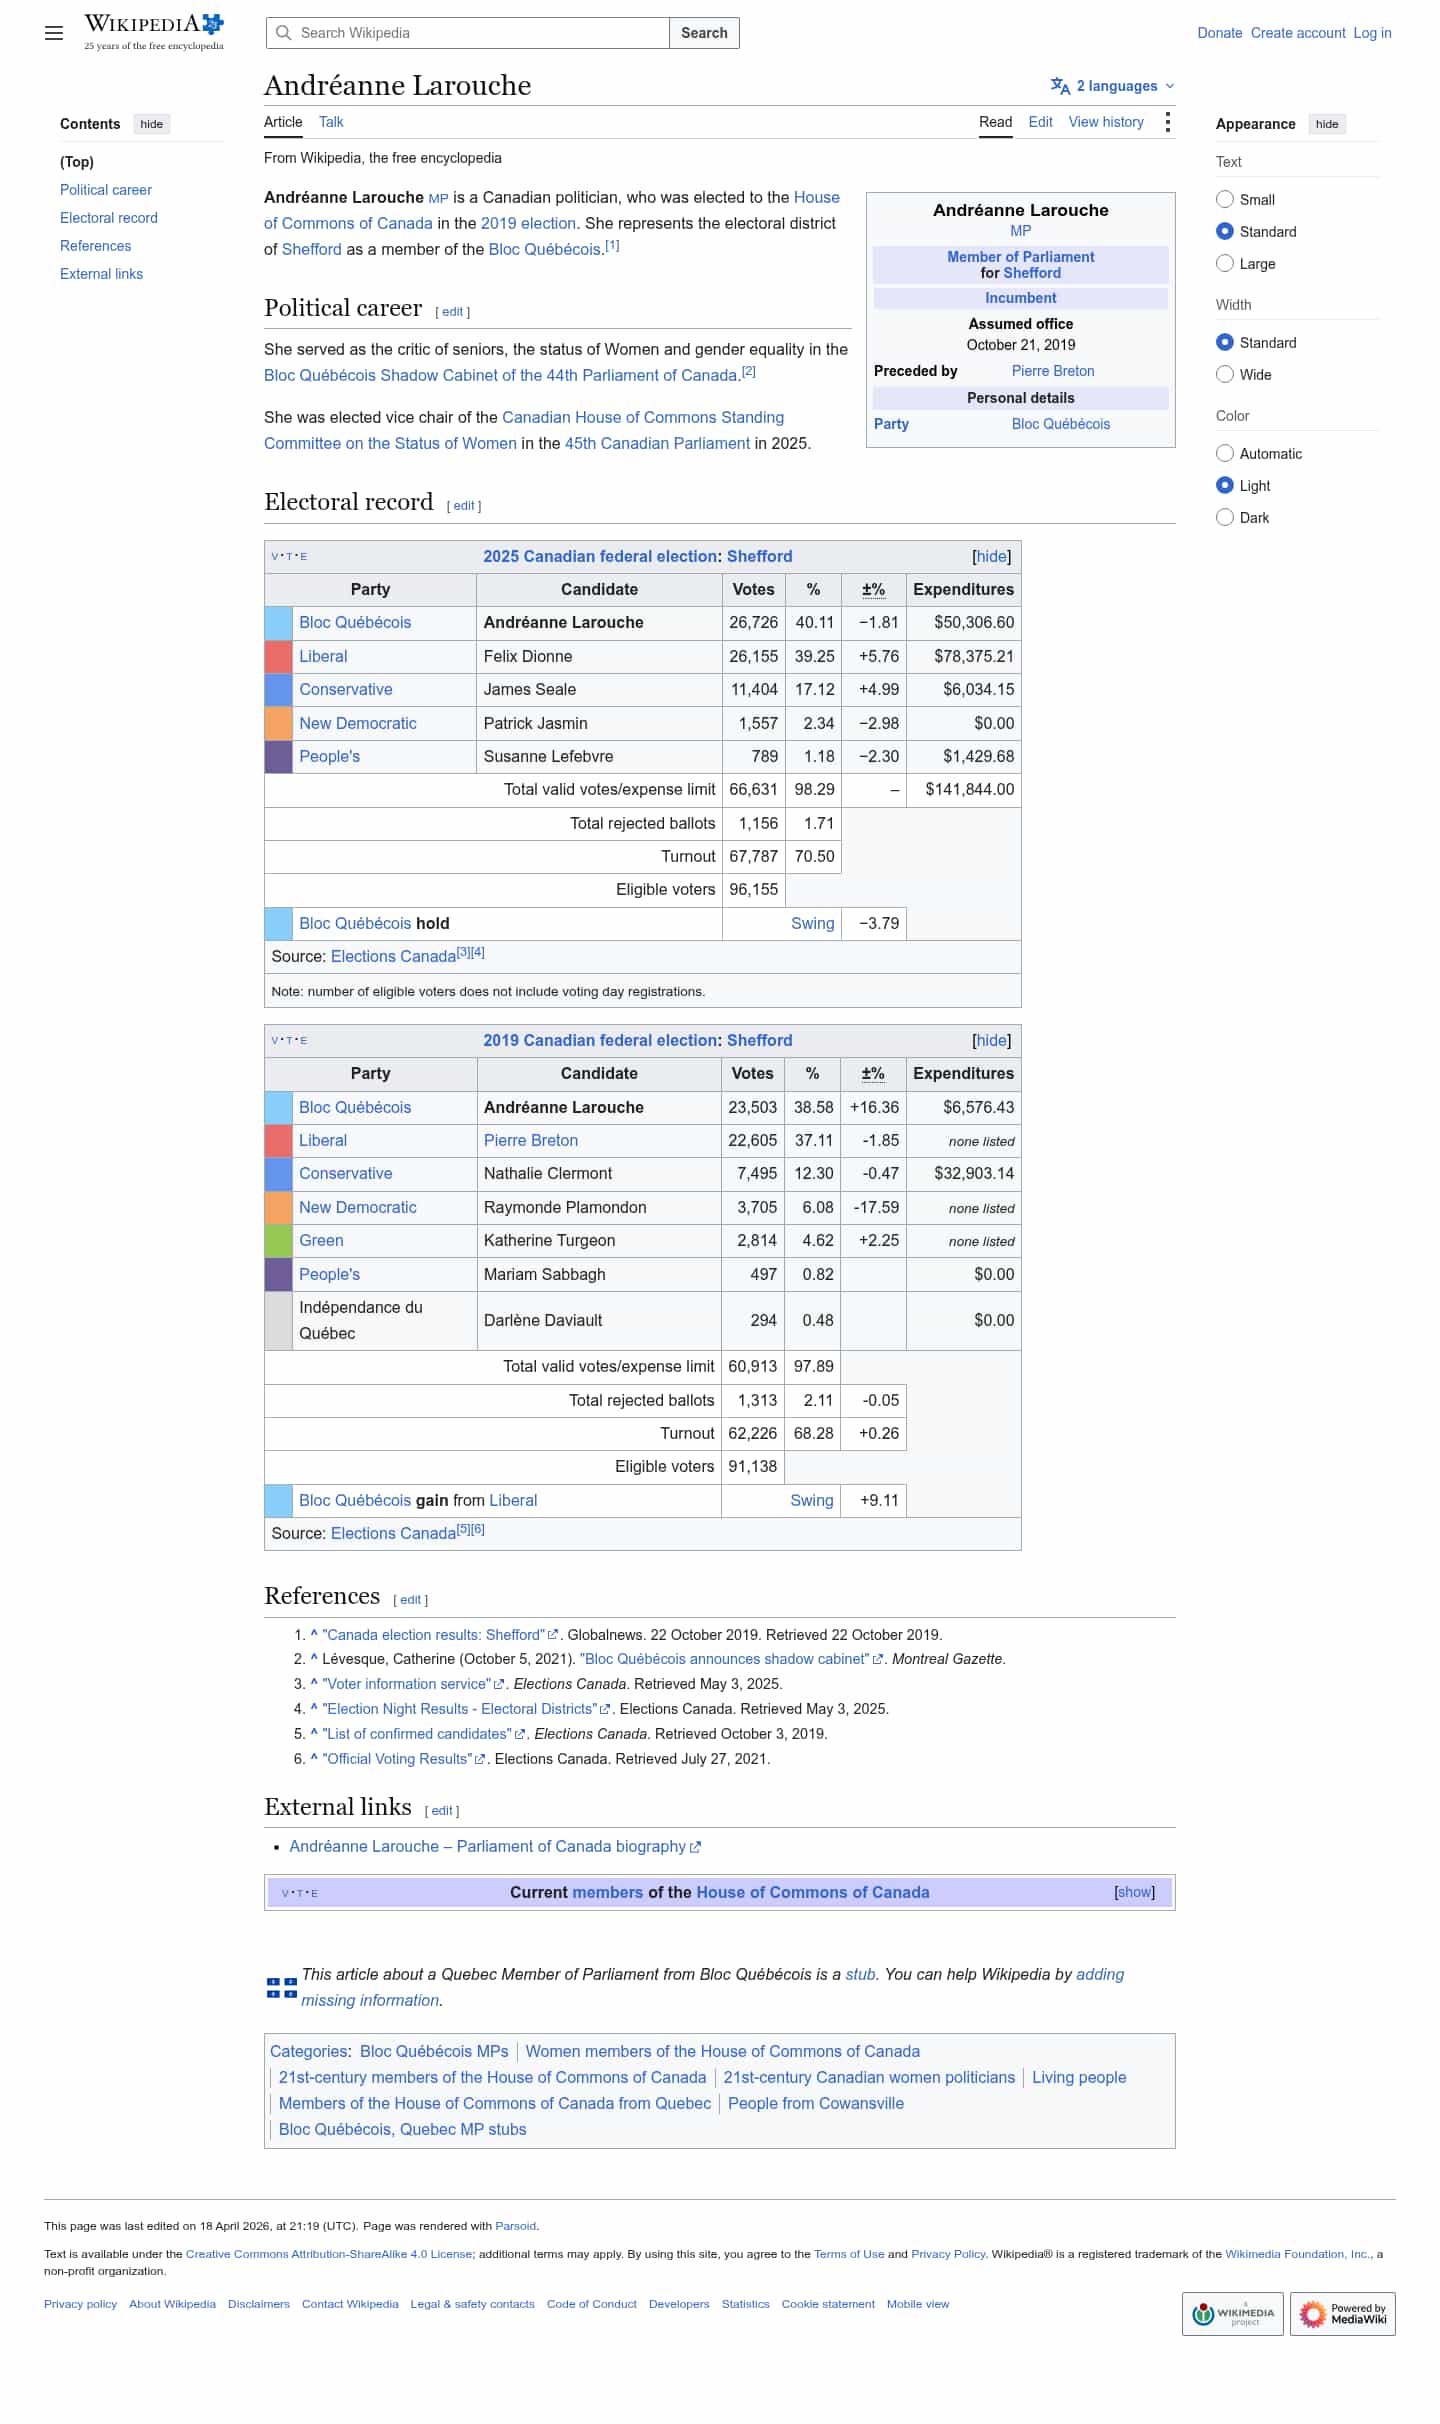Viewport: 1440px width, 2424px height.
Task: Open the main menu hamburger icon
Action: 54,33
